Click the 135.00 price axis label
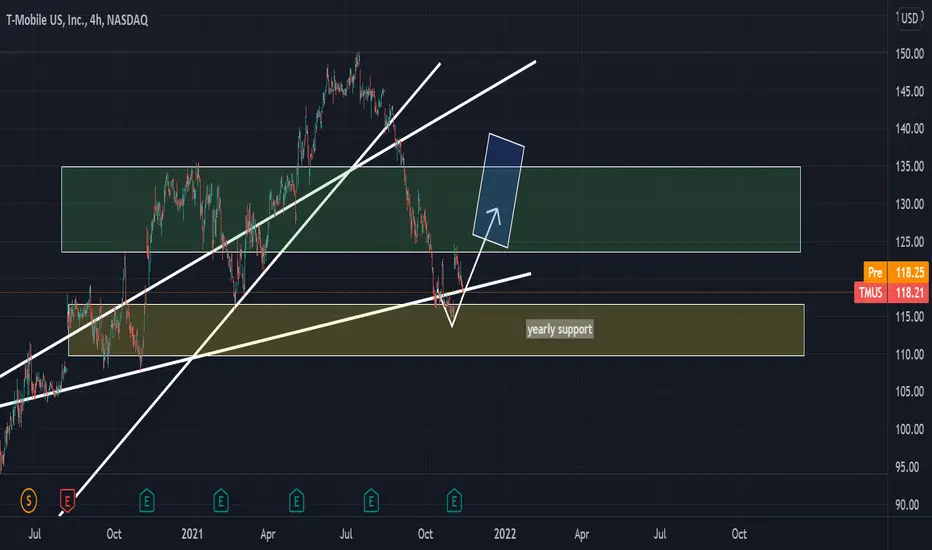Screen dimensions: 932x550 909,166
